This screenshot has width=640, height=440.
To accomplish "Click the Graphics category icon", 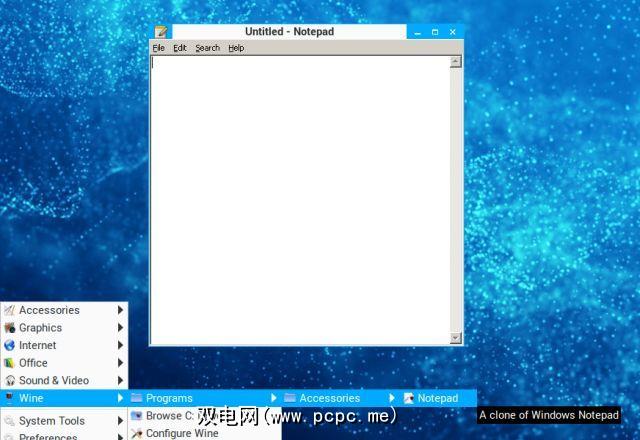I will click(x=9, y=328).
